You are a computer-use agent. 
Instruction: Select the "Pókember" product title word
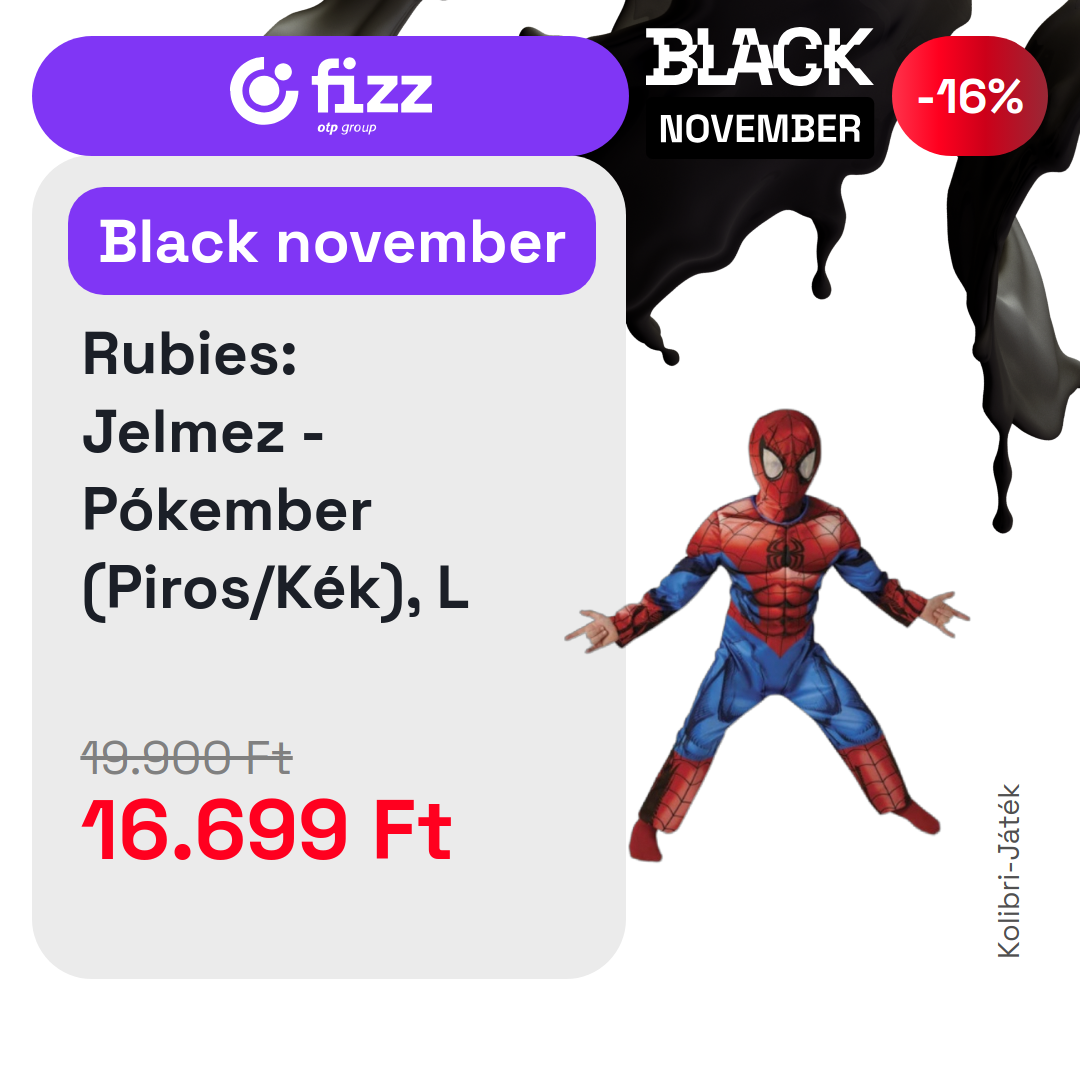(227, 510)
